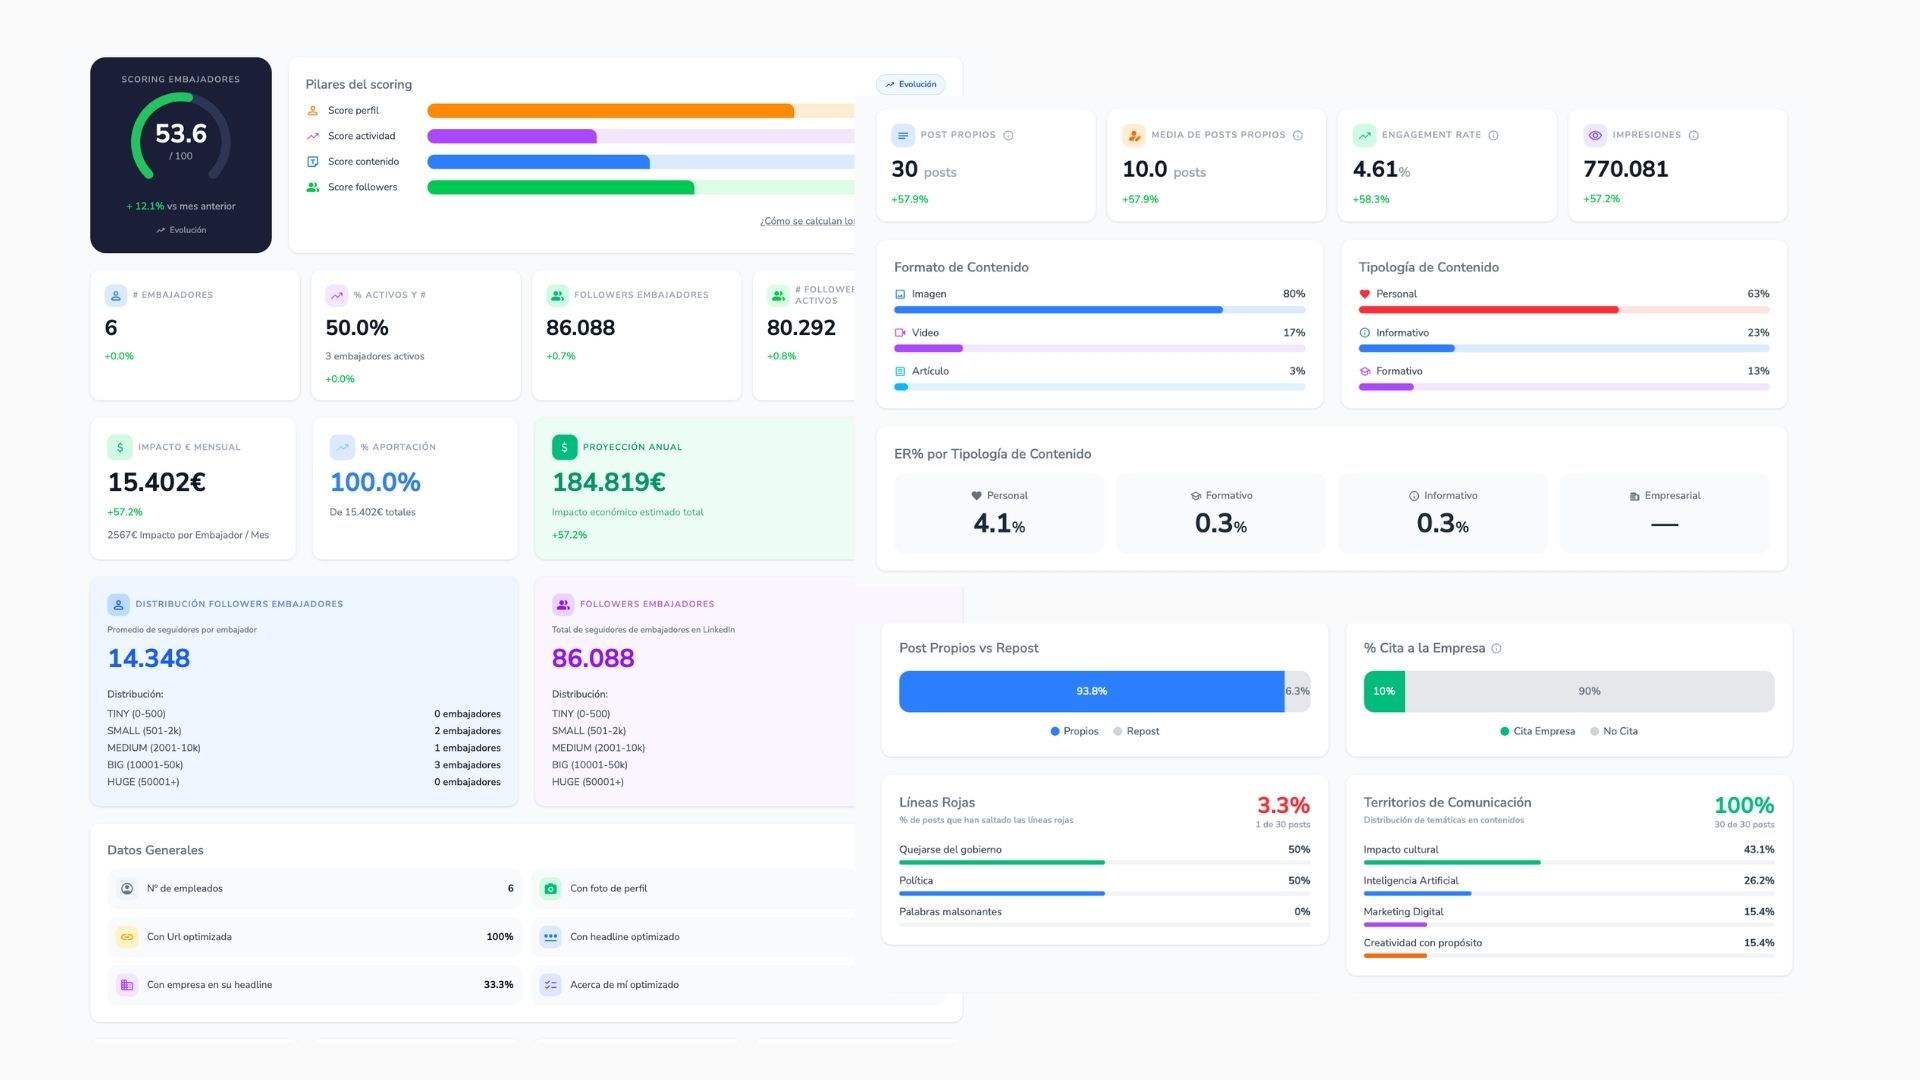Click the Score perfil orange progress bar
Screen dimensions: 1920x1080
coord(610,111)
